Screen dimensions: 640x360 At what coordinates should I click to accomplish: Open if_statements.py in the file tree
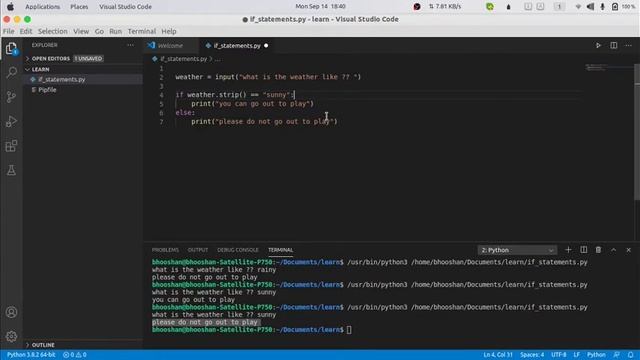(62, 80)
